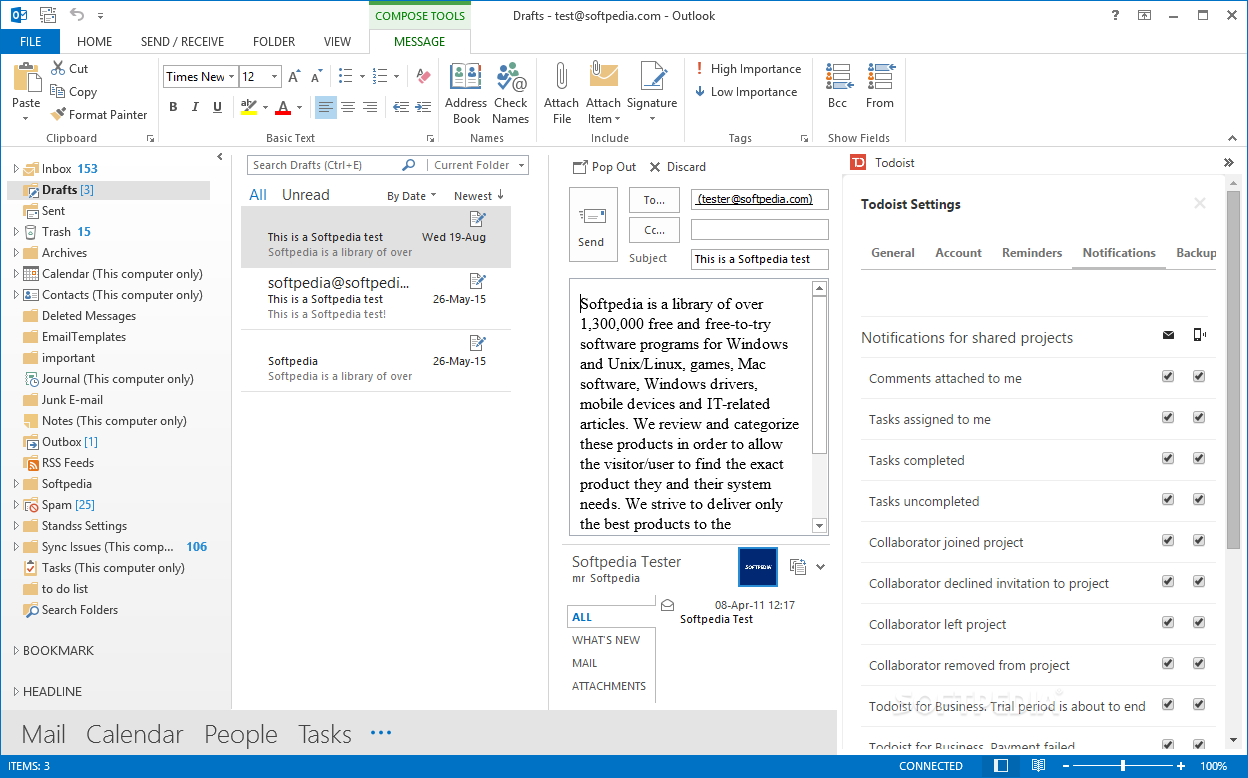Mark message as Low Importance

tap(747, 92)
